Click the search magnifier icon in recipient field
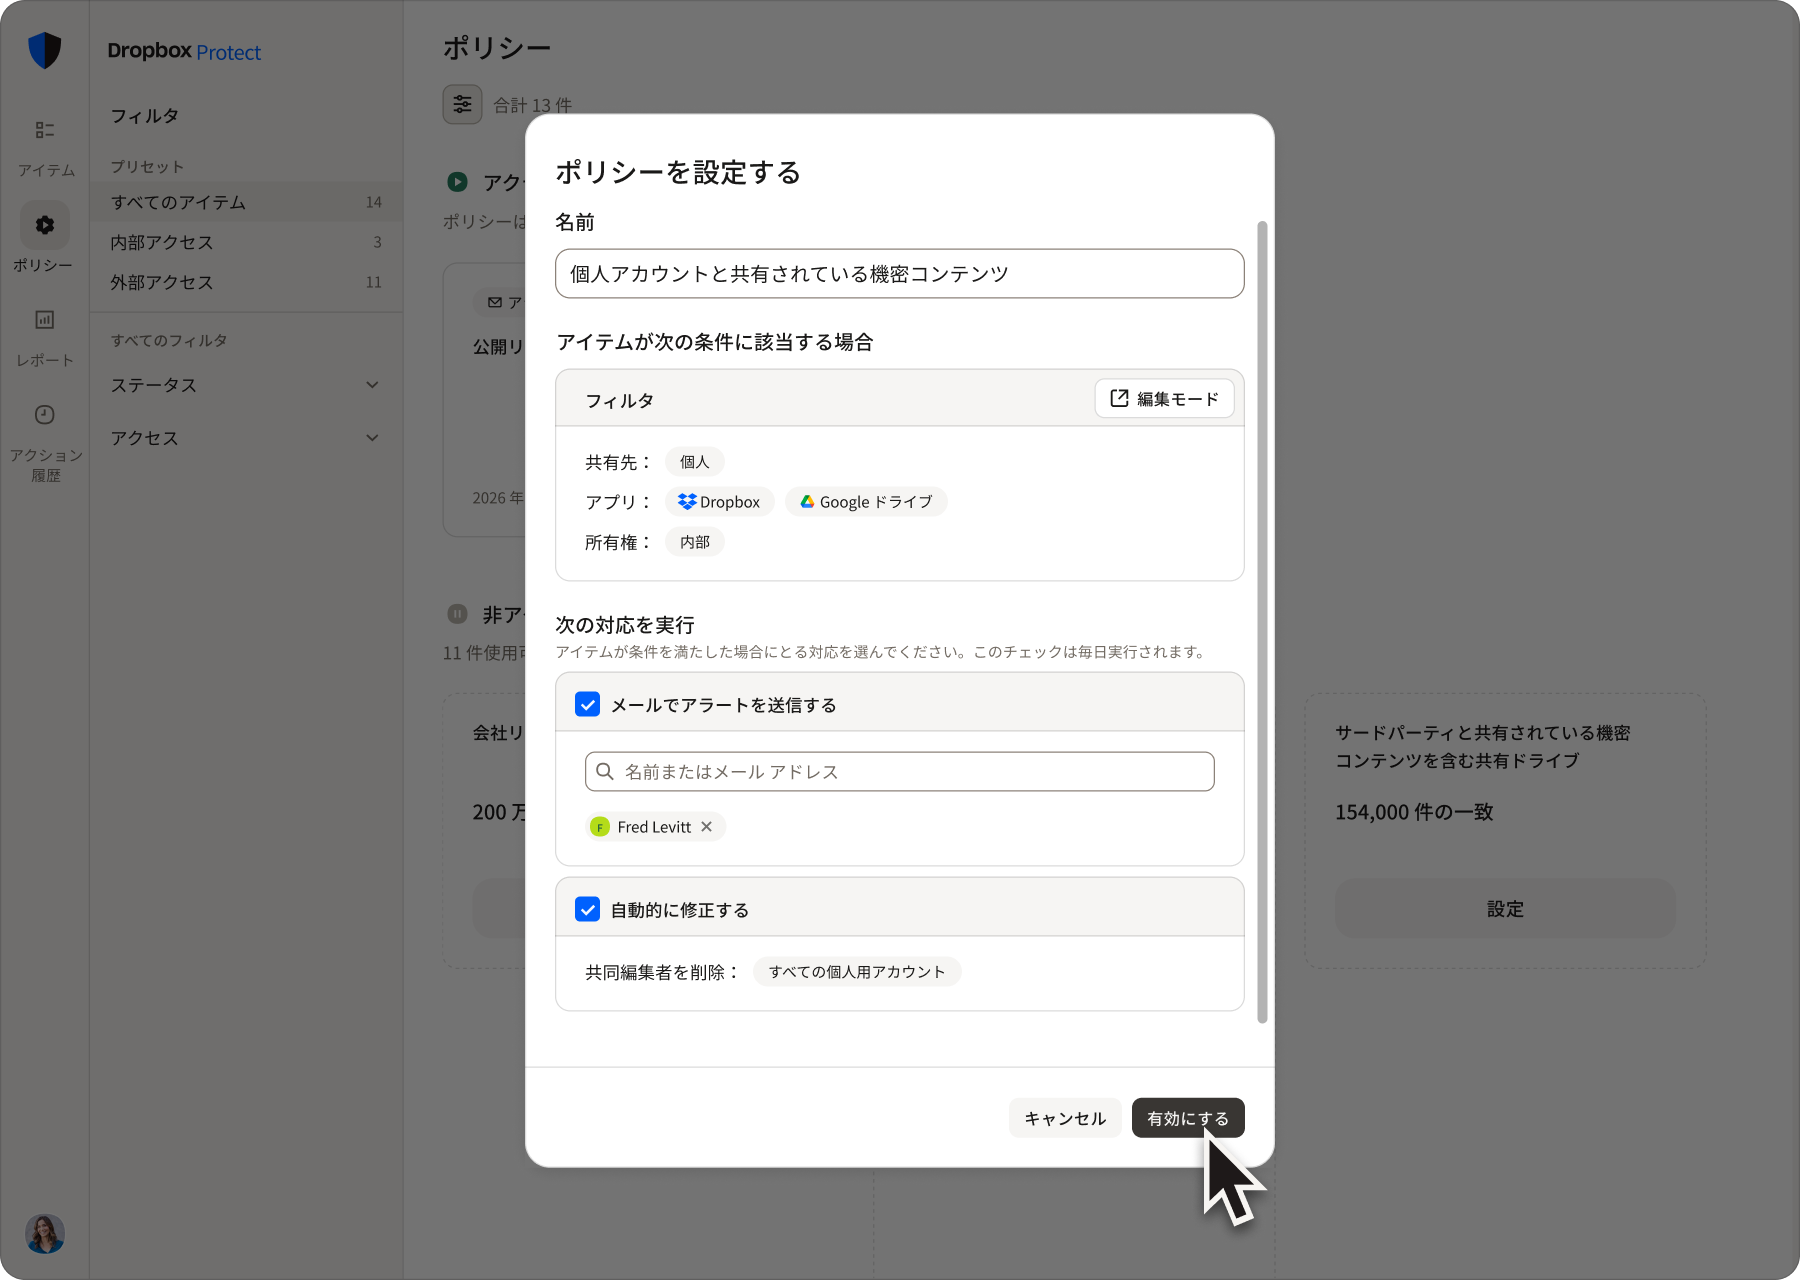Image resolution: width=1800 pixels, height=1280 pixels. (x=605, y=771)
